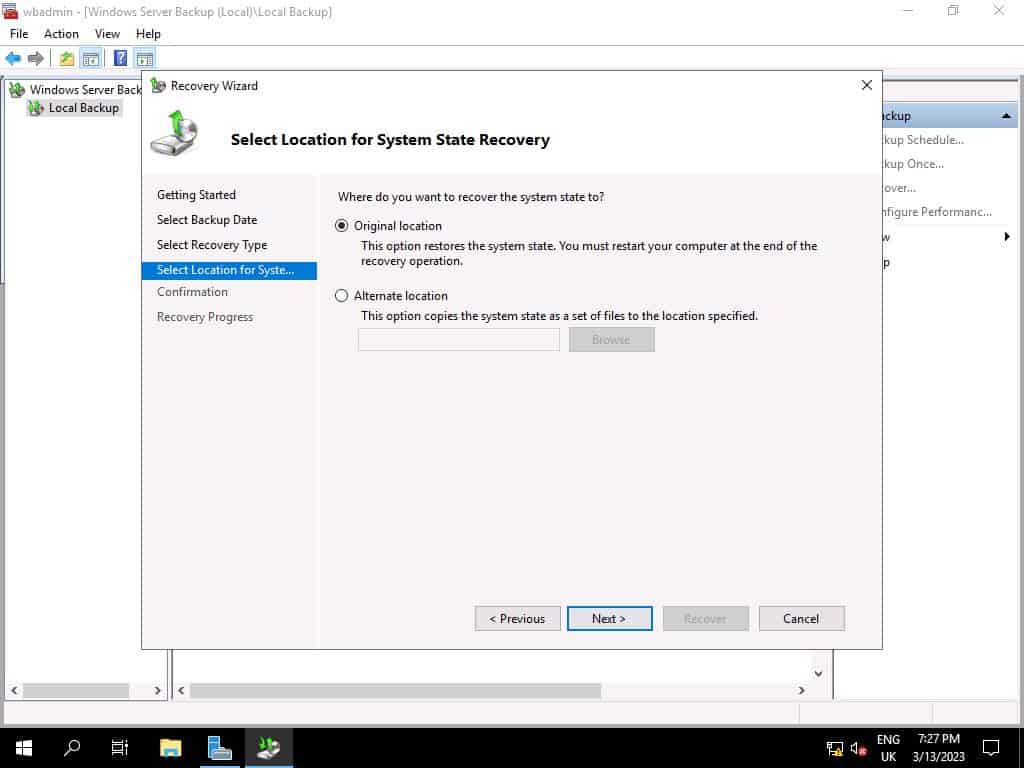This screenshot has height=768, width=1024.
Task: Select the Alternate location radio button
Action: pos(342,296)
